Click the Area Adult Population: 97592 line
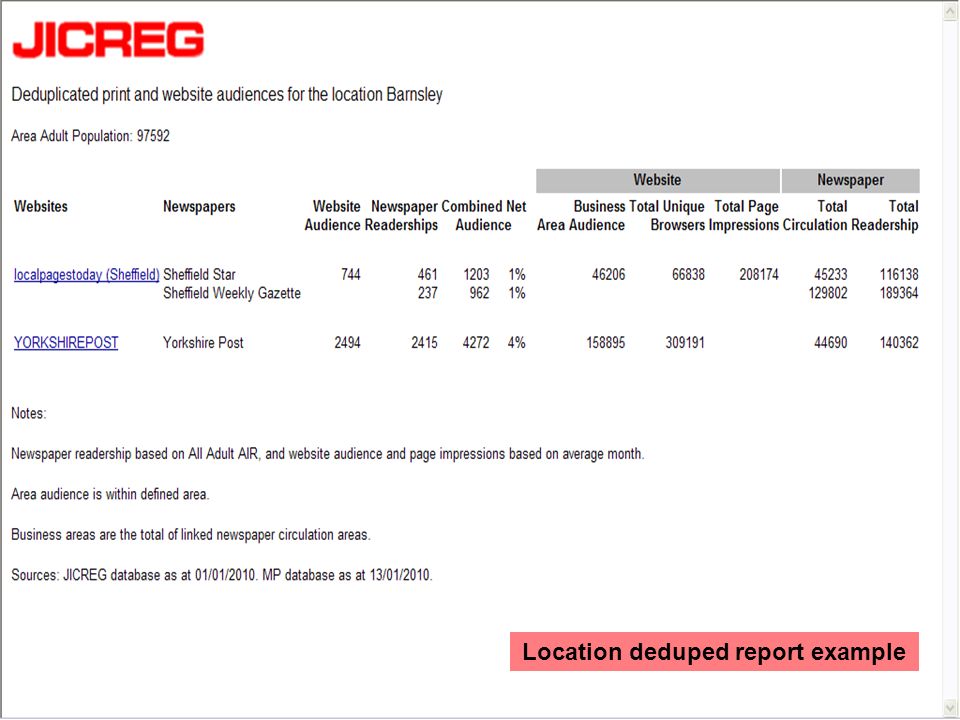The height and width of the screenshot is (720, 960). 91,136
